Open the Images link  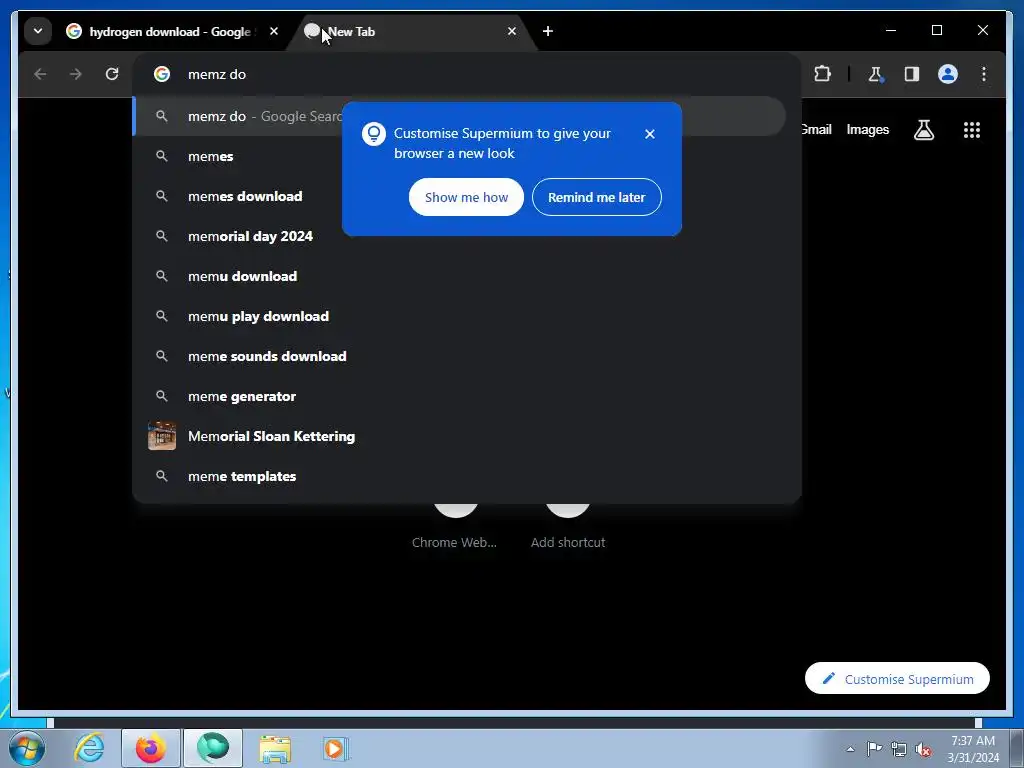[867, 129]
